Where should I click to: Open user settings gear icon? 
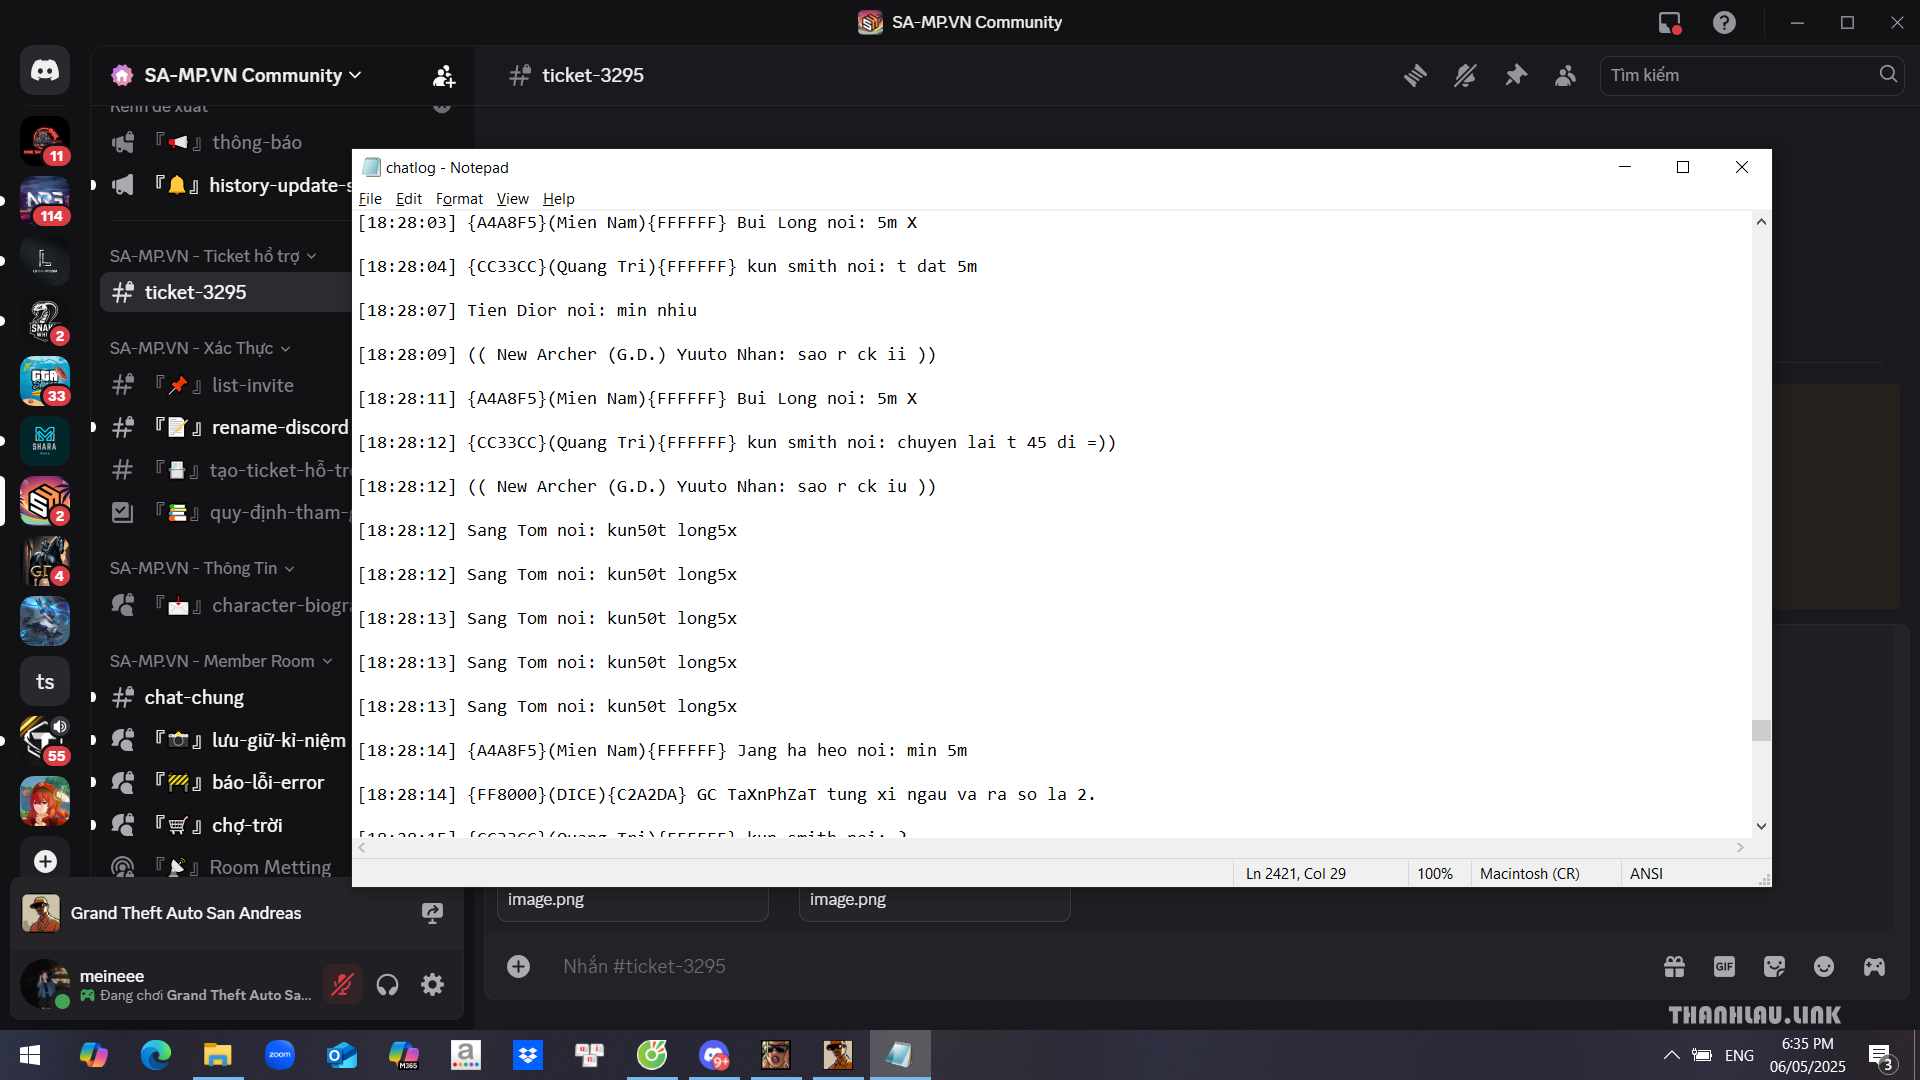(432, 985)
